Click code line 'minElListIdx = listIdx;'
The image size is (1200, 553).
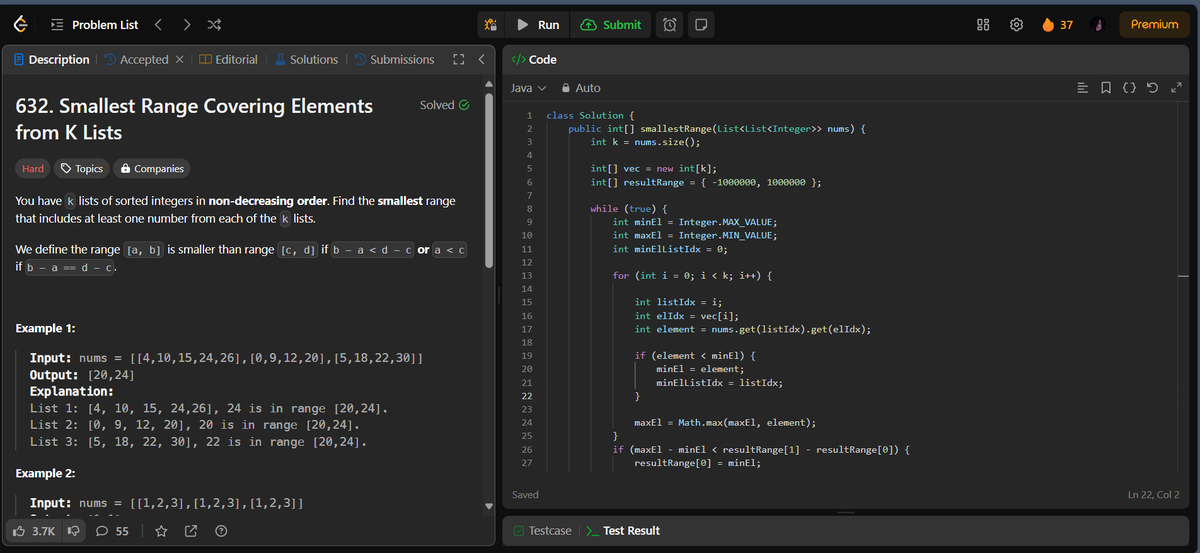point(719,383)
